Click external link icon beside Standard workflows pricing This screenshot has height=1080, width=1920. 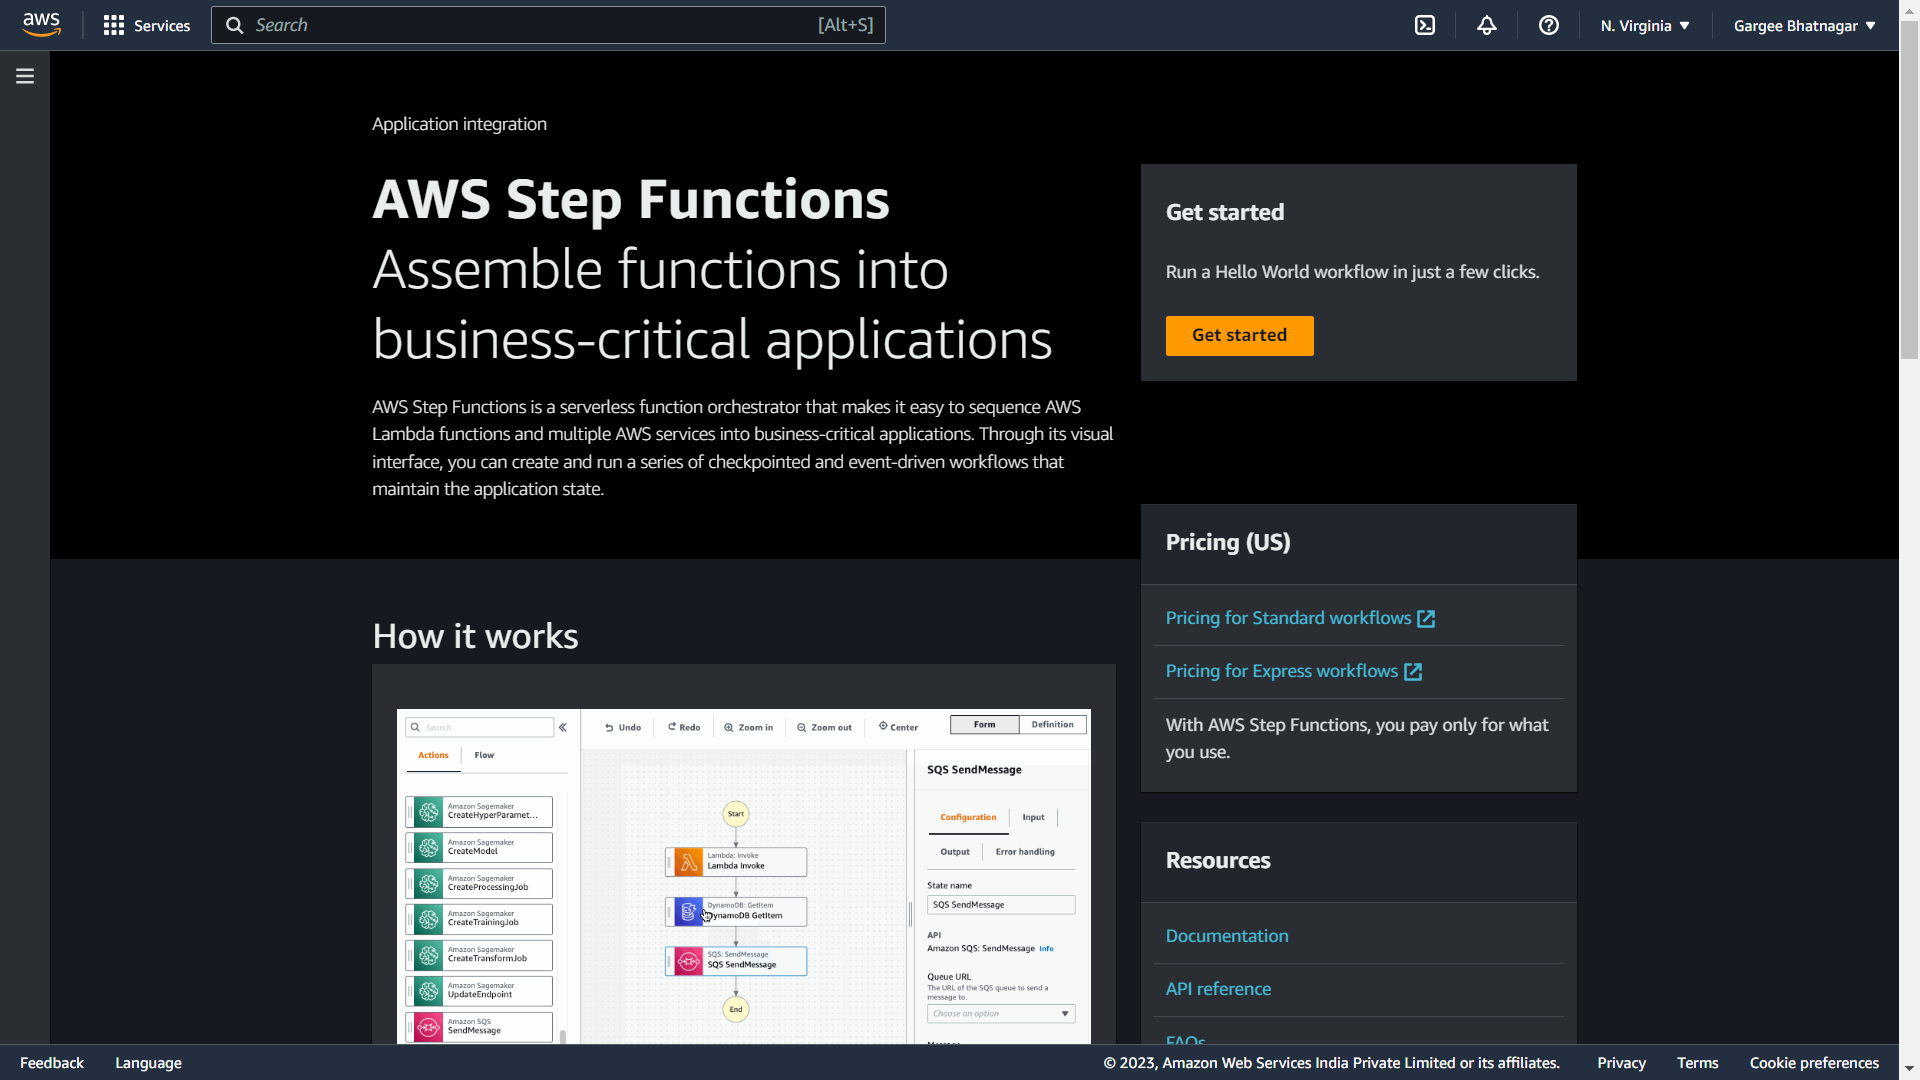click(1427, 619)
